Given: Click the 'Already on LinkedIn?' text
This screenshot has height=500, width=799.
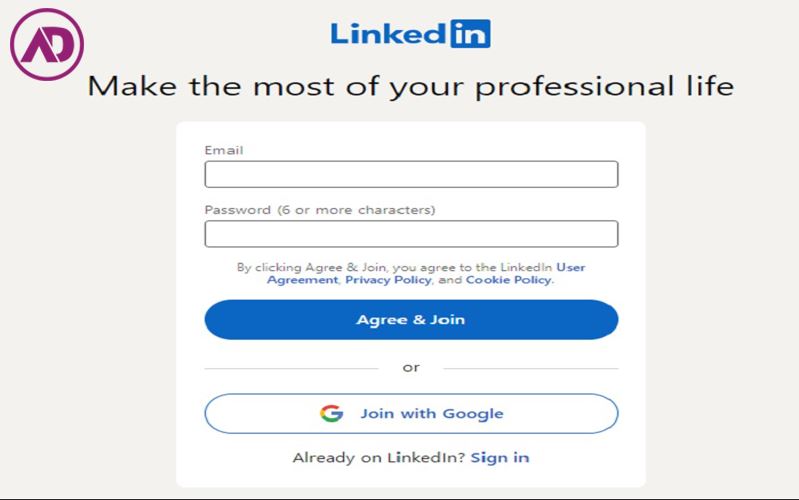Looking at the screenshot, I should (x=378, y=458).
